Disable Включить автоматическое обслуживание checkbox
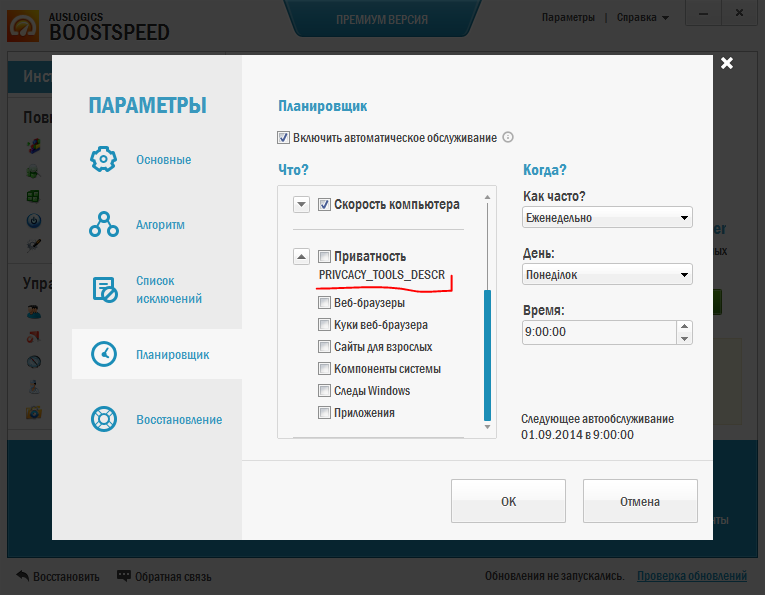 (x=283, y=138)
